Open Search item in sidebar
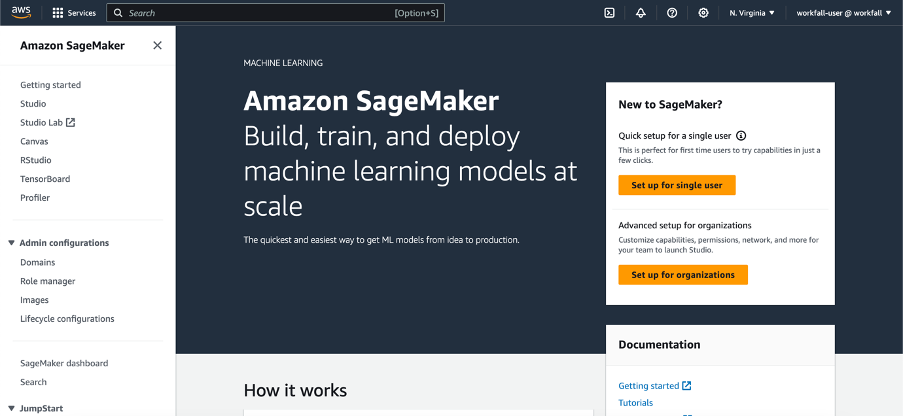Screen dimensions: 904x416 [33, 382]
